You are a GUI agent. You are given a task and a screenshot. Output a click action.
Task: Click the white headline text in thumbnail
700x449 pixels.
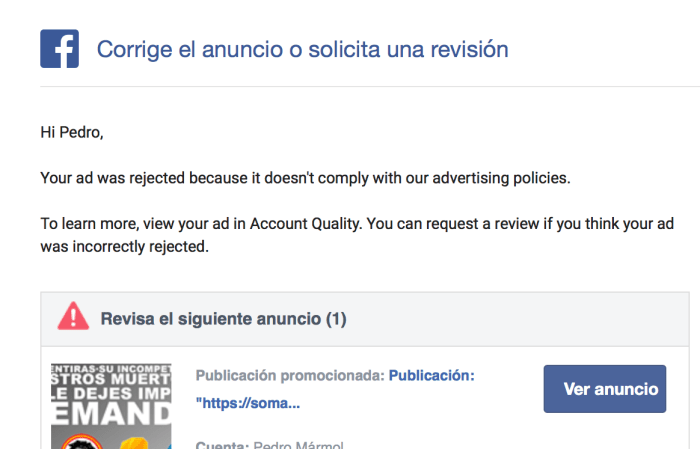coord(111,390)
